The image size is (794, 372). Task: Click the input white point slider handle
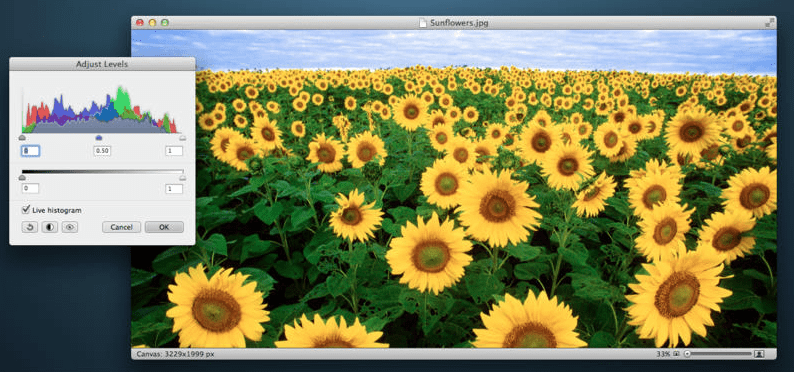(182, 137)
